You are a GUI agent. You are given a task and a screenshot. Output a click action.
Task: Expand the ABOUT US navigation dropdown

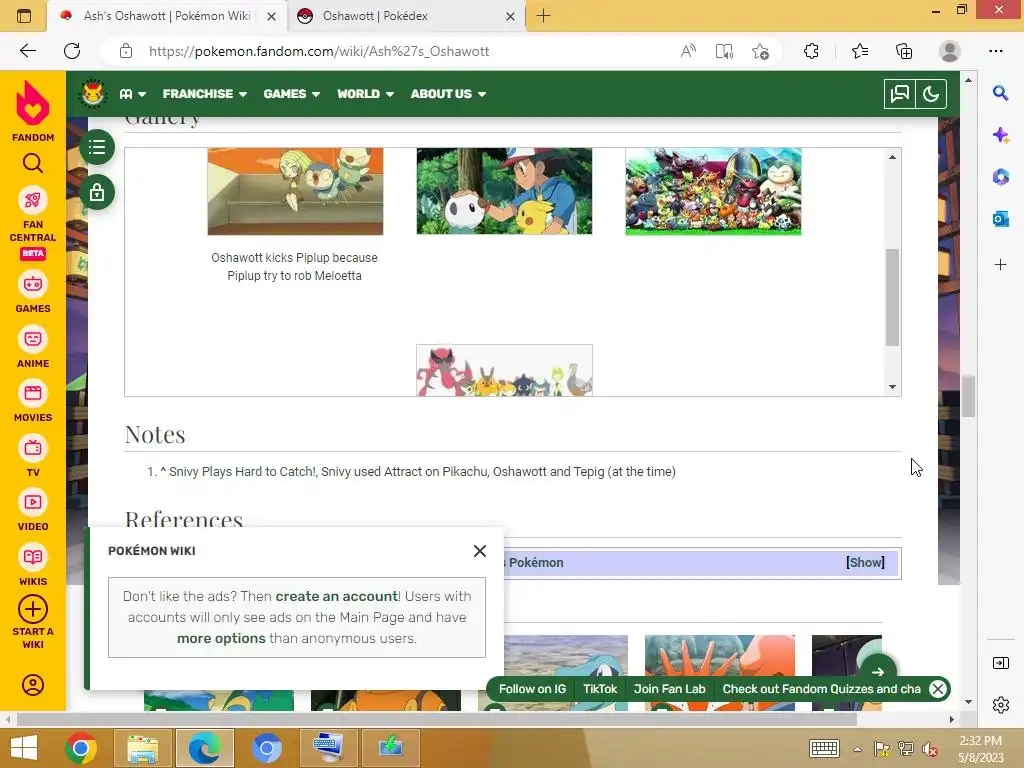click(x=448, y=94)
